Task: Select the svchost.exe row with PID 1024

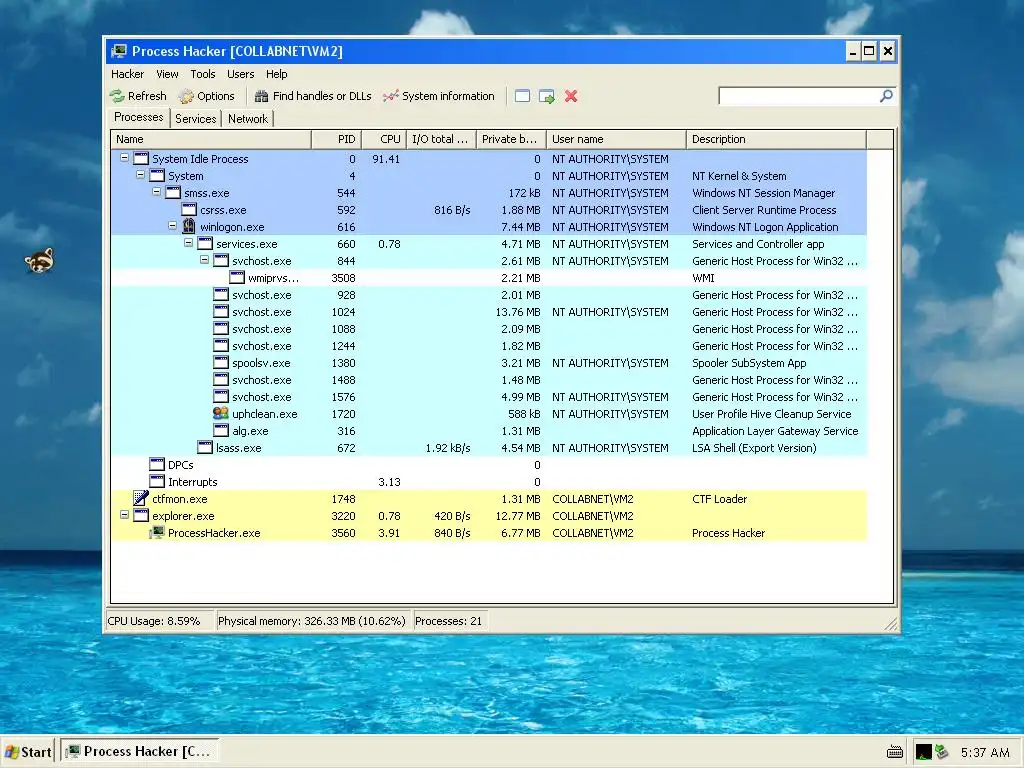Action: tap(488, 312)
